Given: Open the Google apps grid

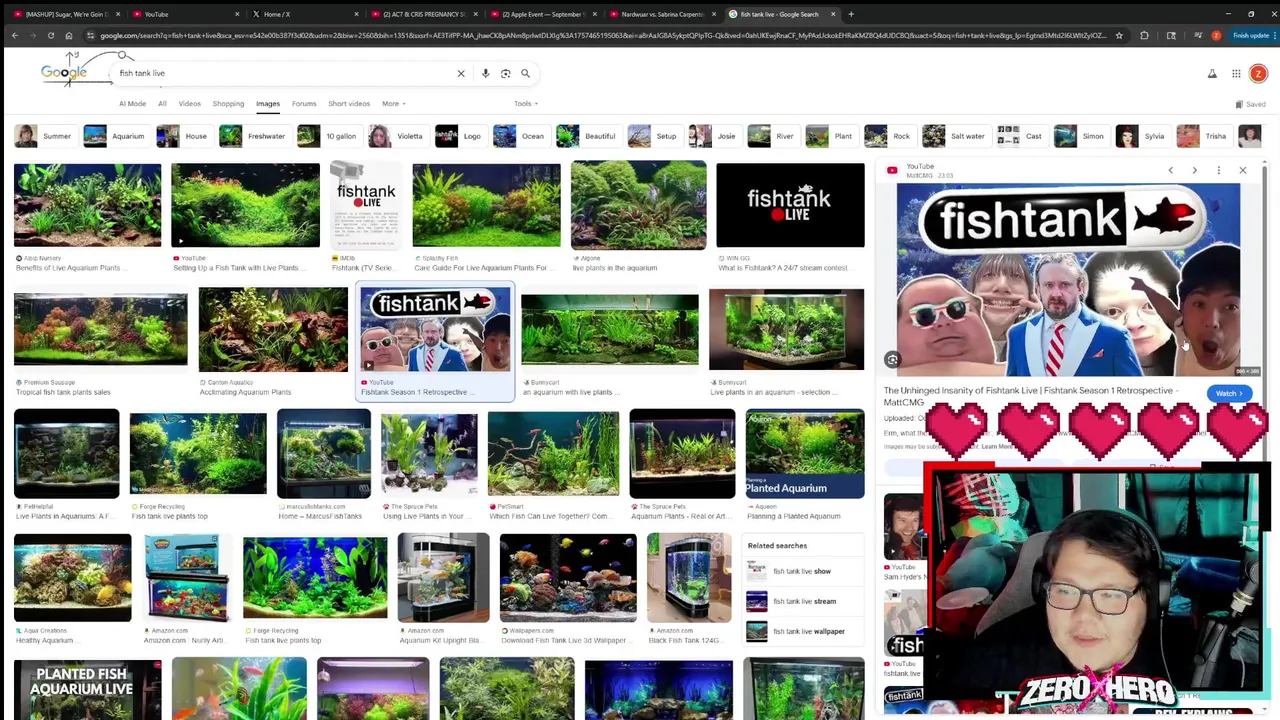Looking at the screenshot, I should pyautogui.click(x=1236, y=73).
